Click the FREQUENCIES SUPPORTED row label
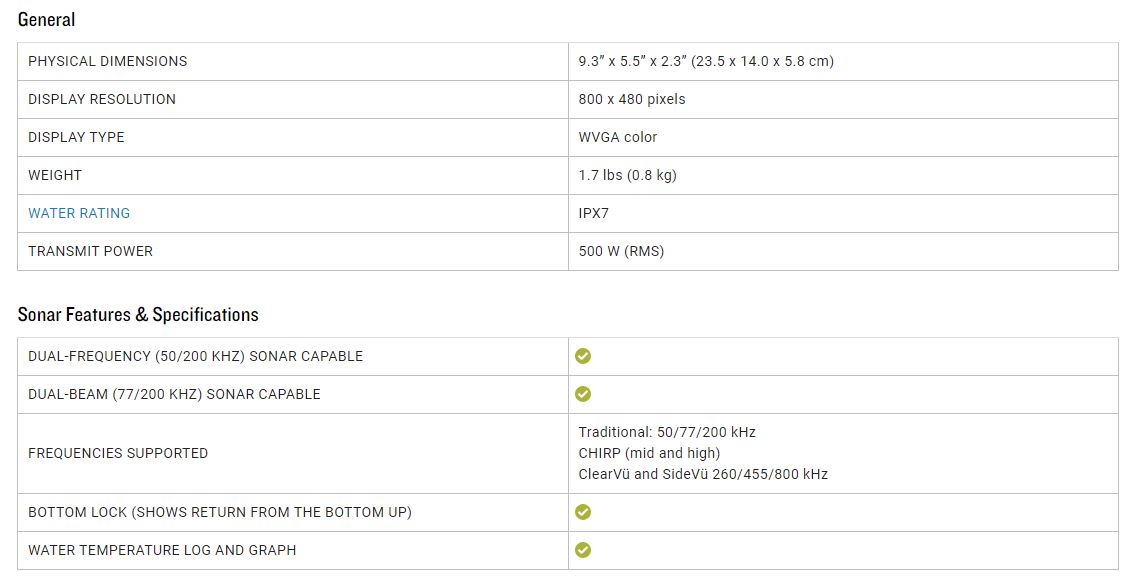This screenshot has height=582, width=1131. point(118,453)
